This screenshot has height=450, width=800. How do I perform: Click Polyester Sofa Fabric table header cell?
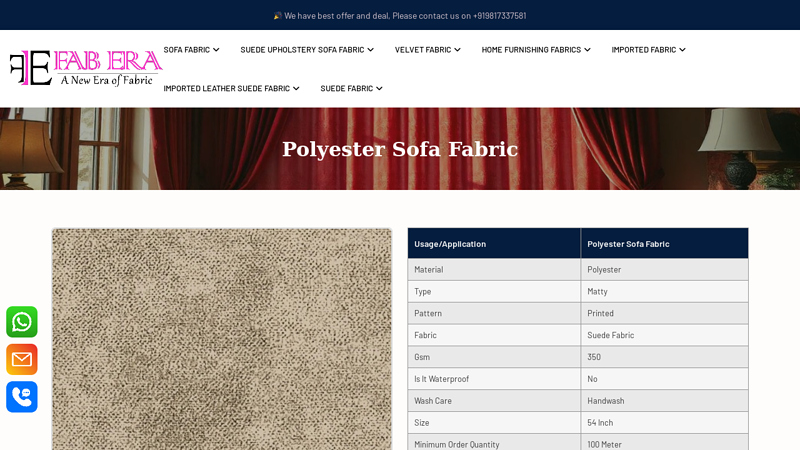point(664,243)
